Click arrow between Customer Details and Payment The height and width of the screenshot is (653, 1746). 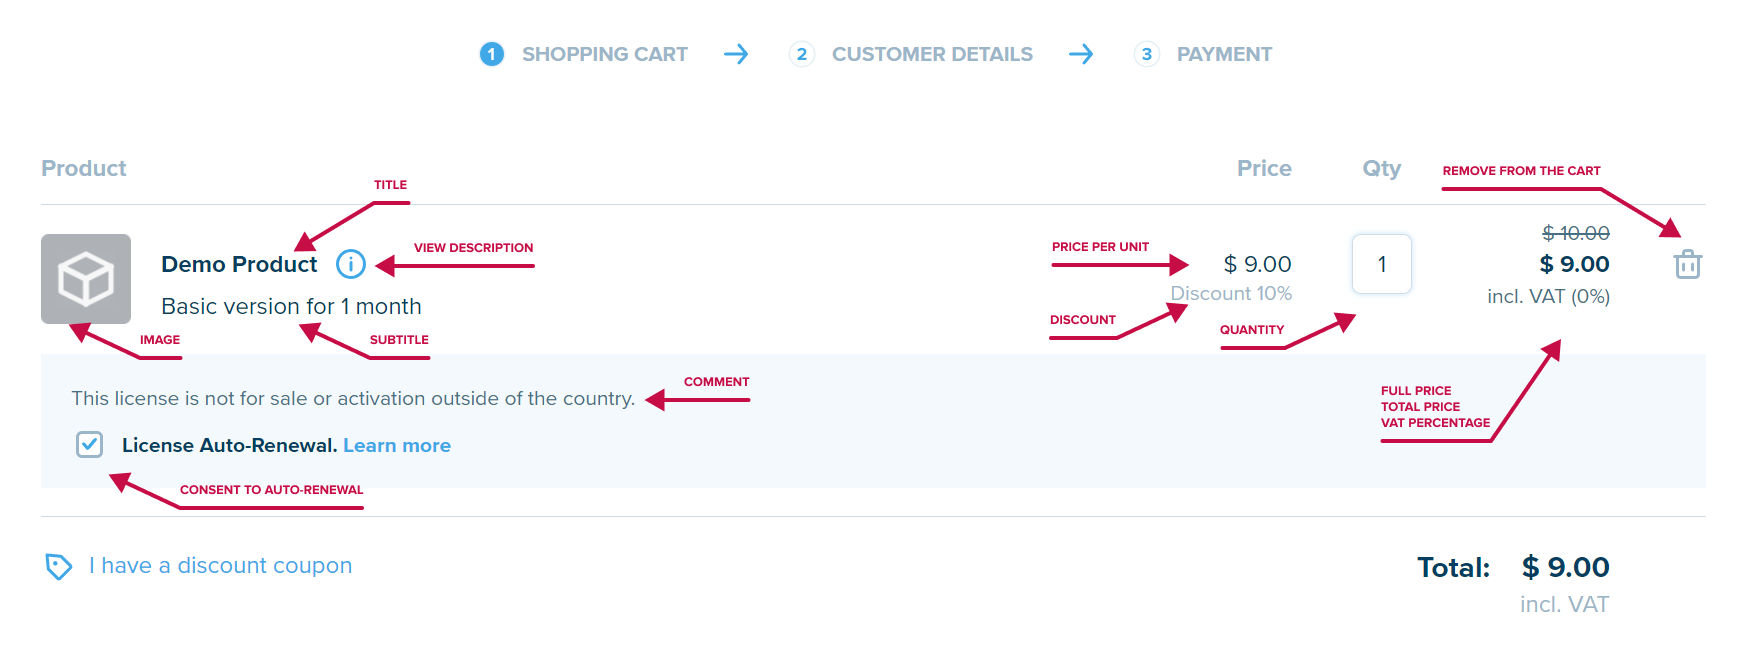pyautogui.click(x=1081, y=54)
